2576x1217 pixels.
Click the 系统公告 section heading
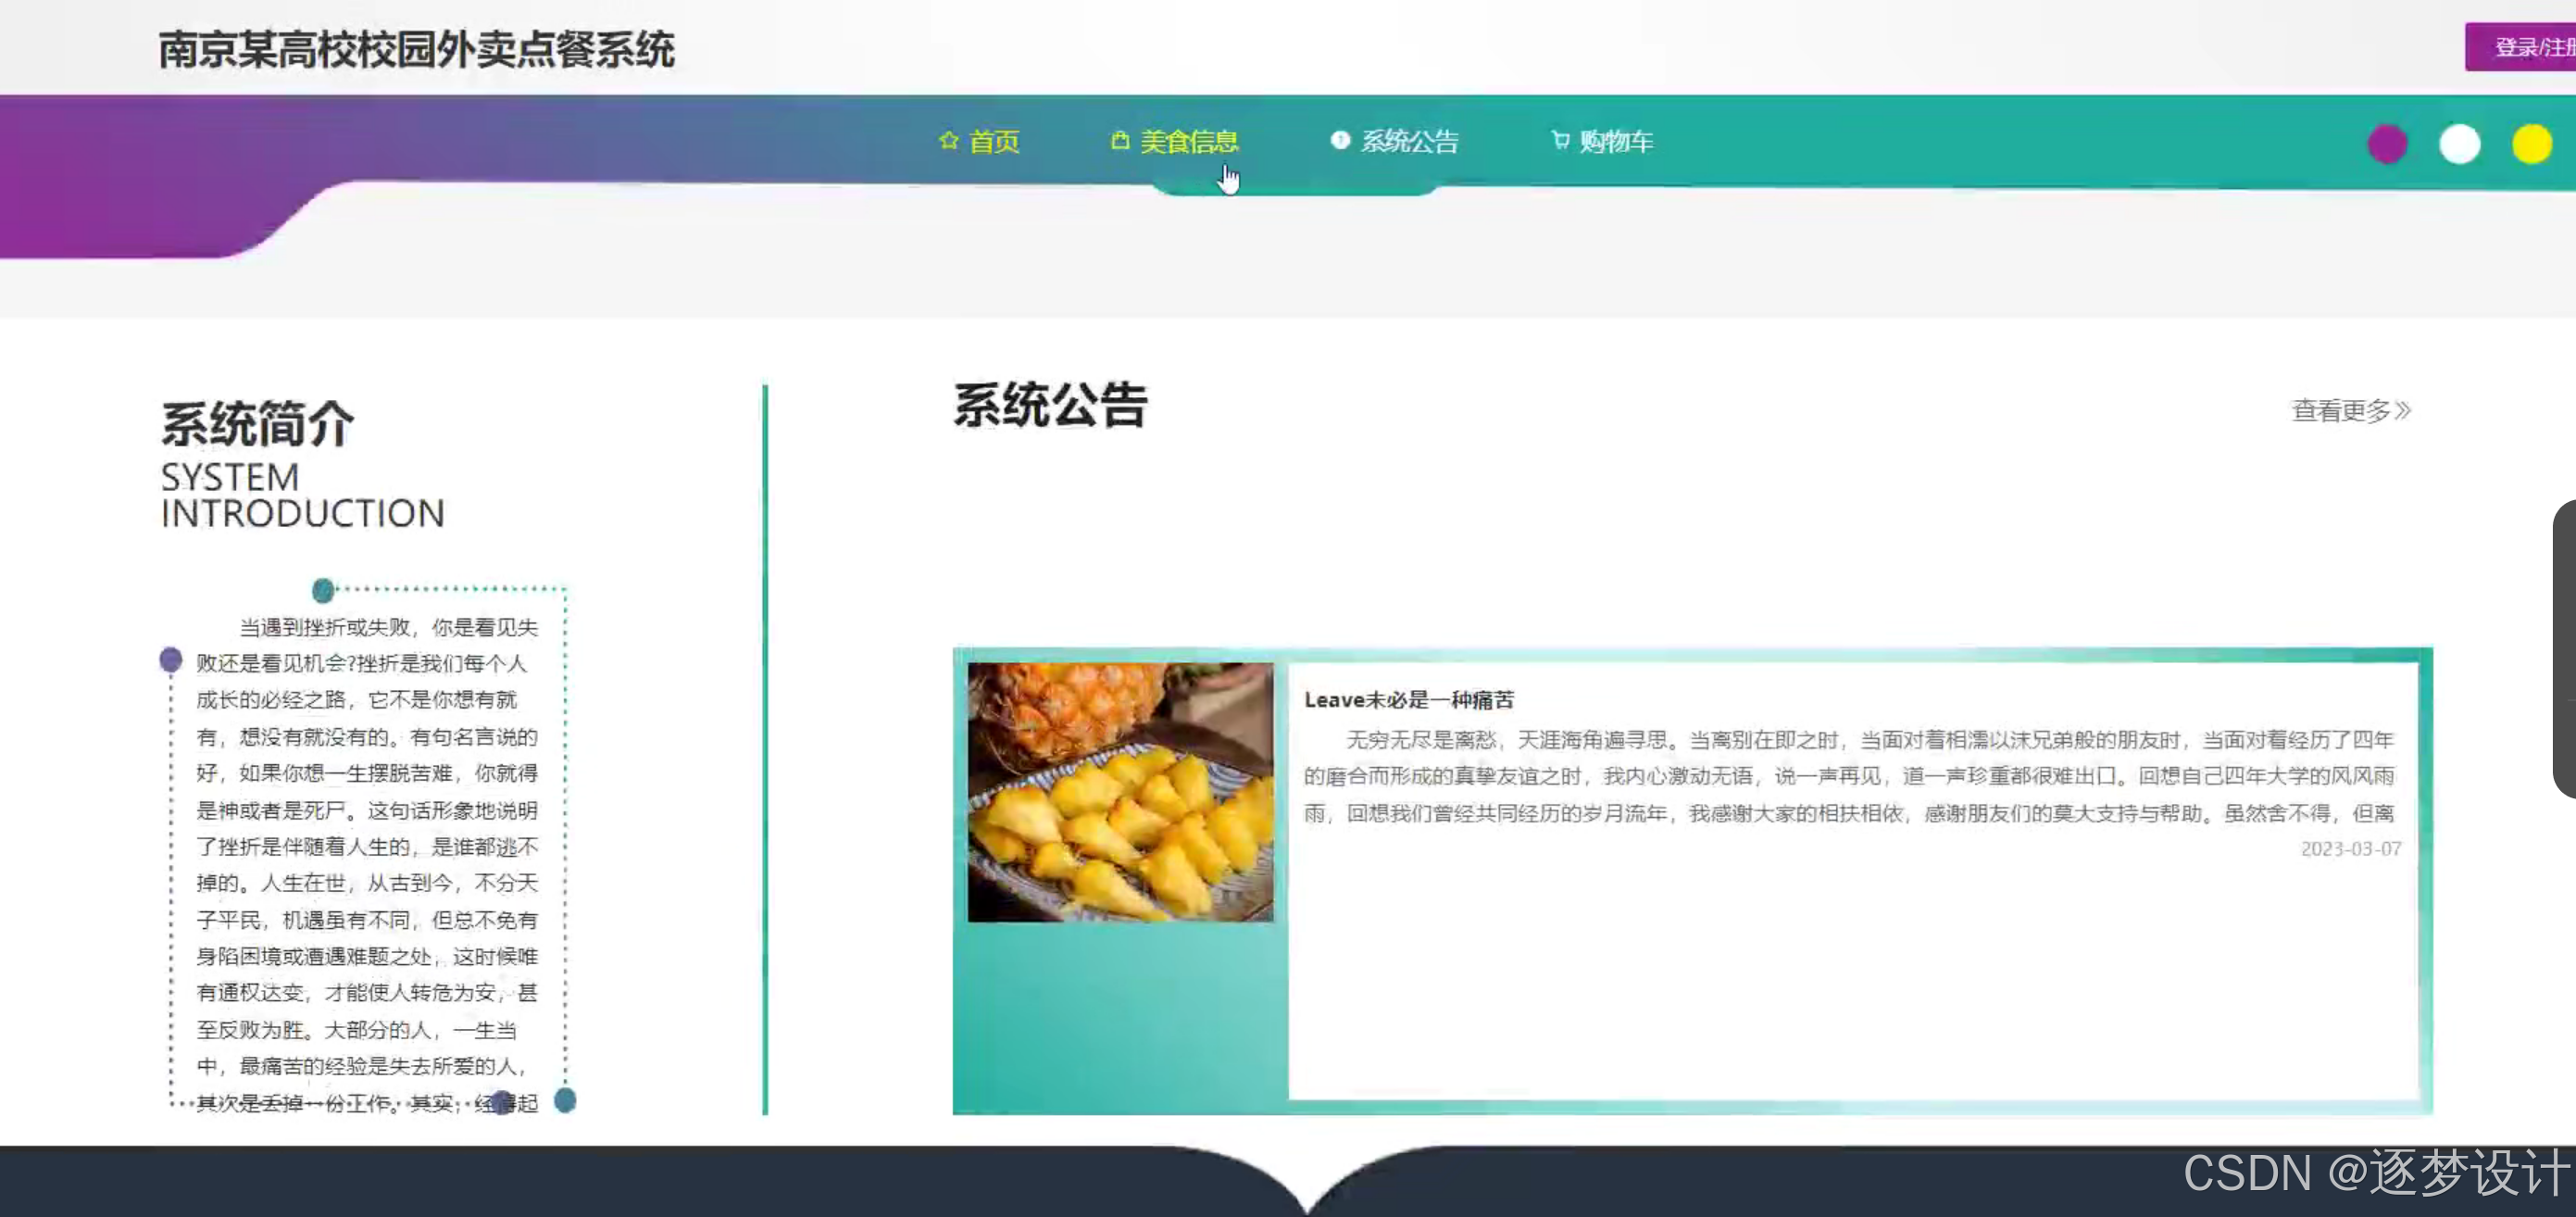pos(1050,406)
